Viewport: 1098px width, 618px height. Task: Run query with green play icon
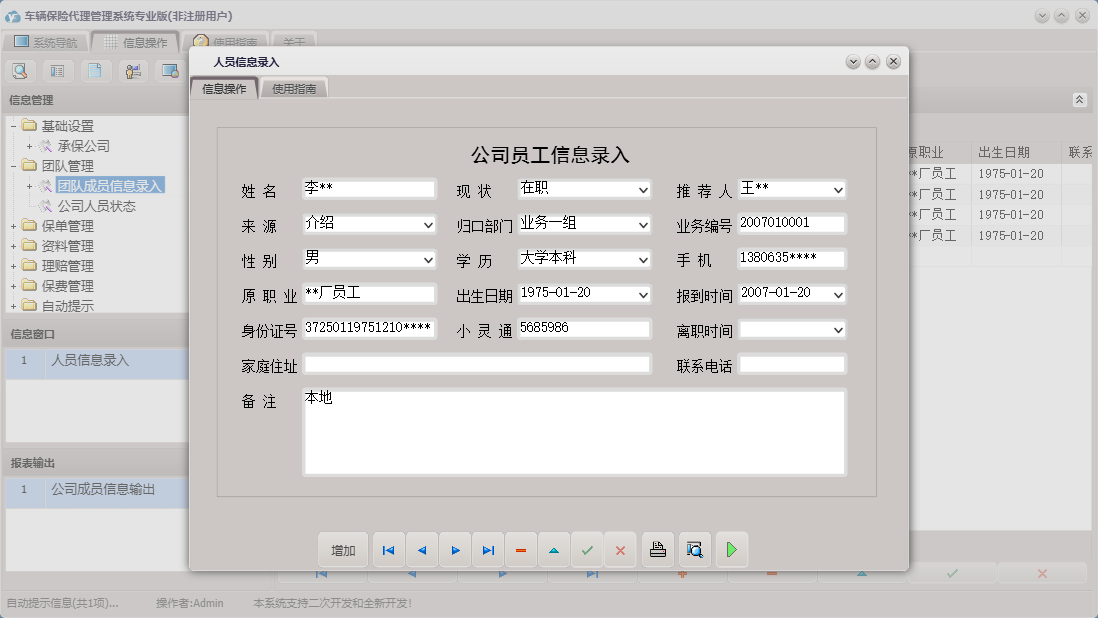coord(731,549)
